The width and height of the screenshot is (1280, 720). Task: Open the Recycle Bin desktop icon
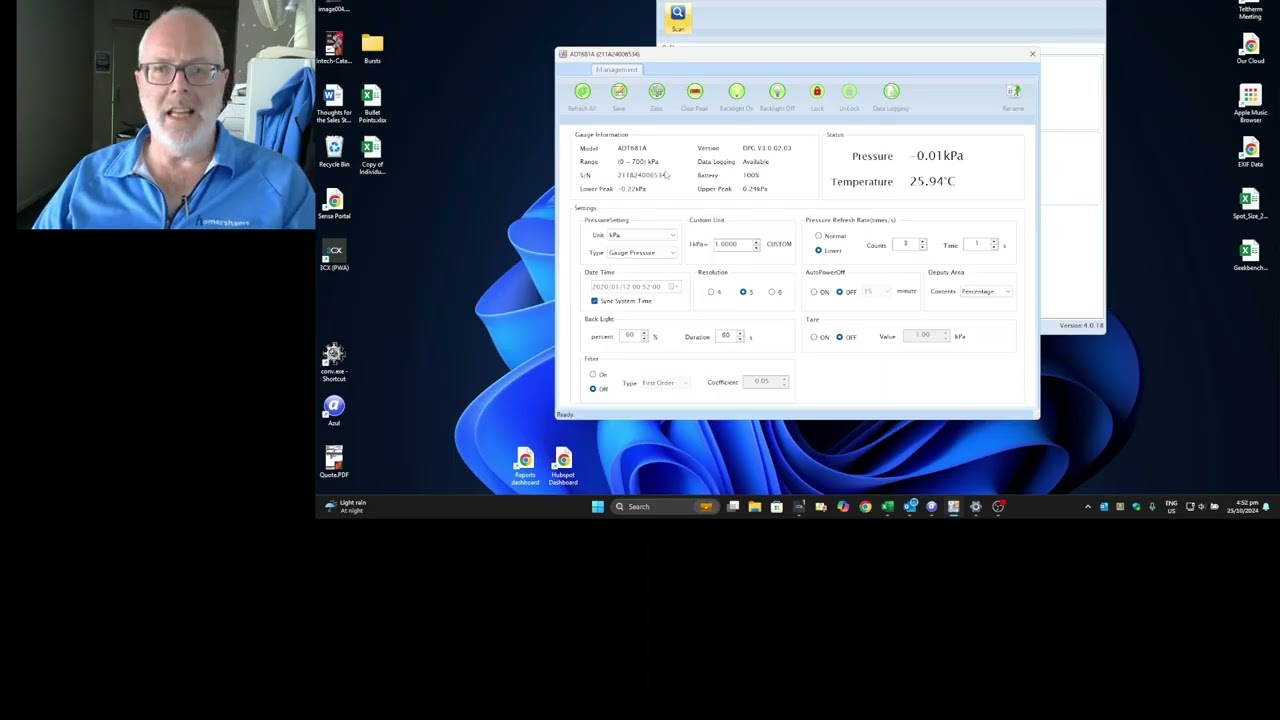[334, 152]
